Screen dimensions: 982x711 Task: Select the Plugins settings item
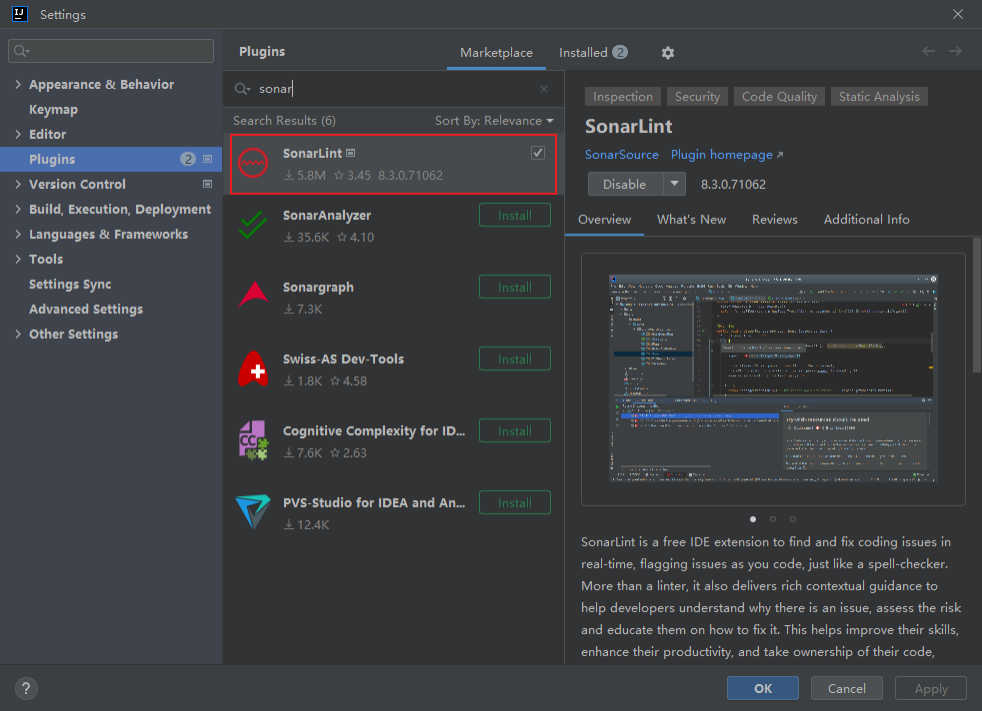pos(111,159)
